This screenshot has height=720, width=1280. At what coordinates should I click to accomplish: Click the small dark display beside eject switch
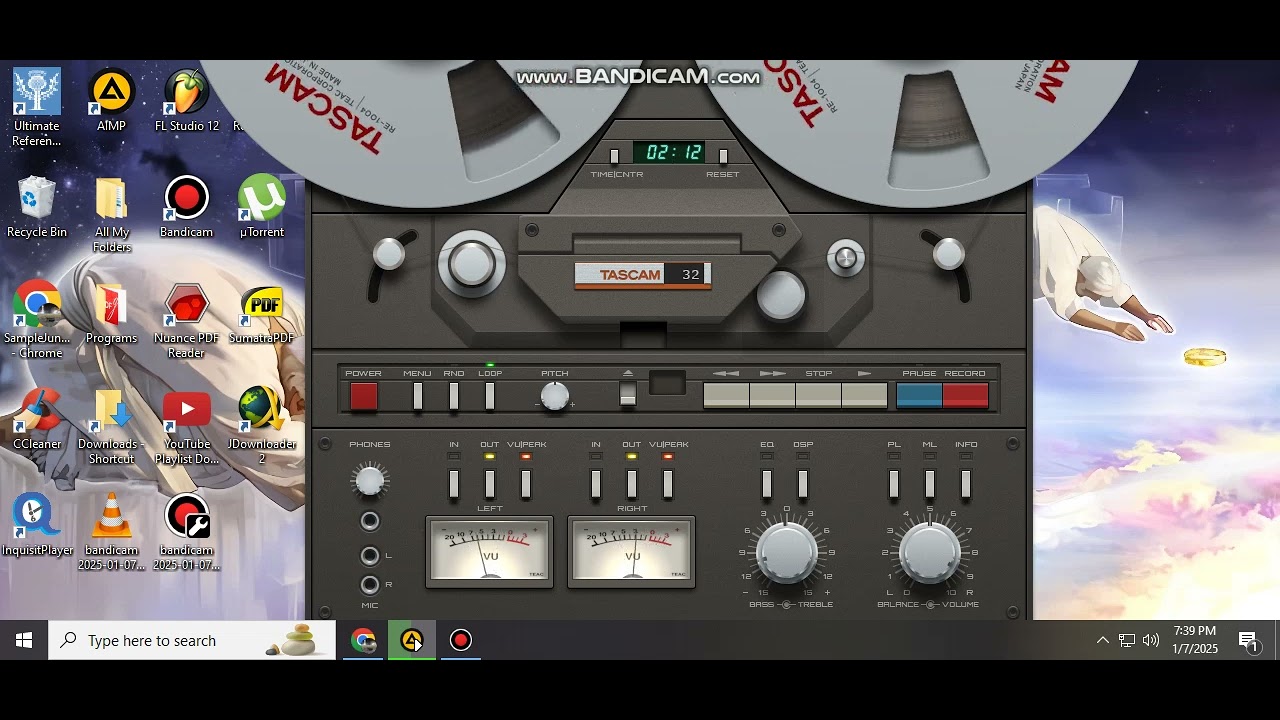coord(667,383)
